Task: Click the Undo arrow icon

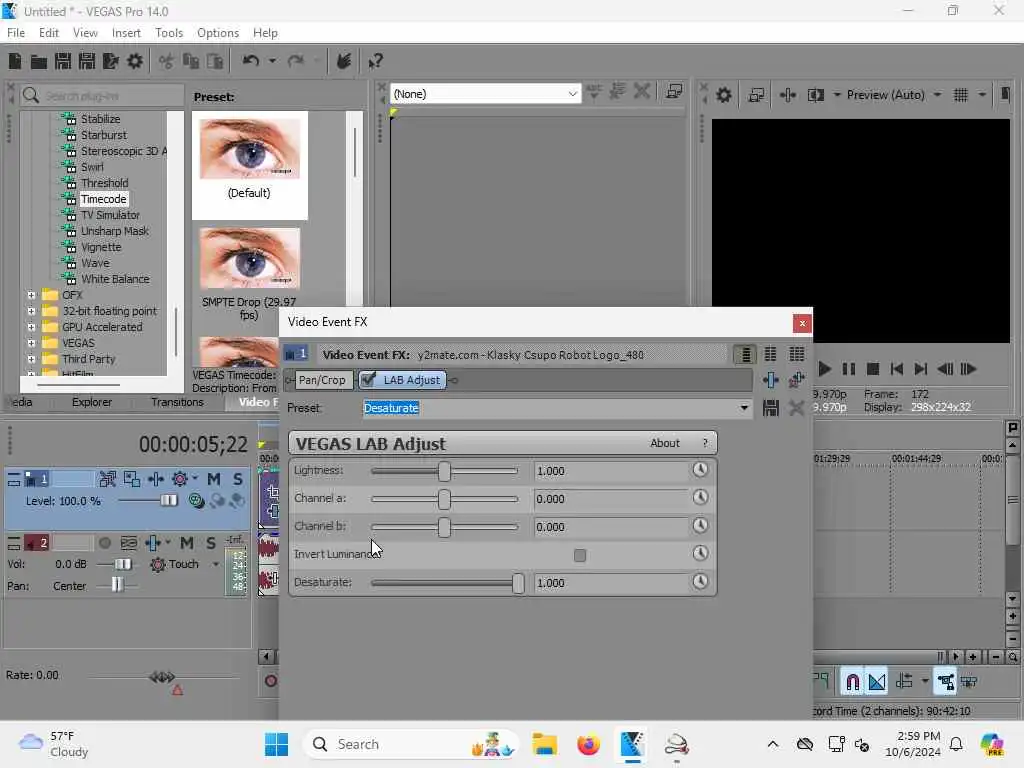Action: [x=251, y=61]
